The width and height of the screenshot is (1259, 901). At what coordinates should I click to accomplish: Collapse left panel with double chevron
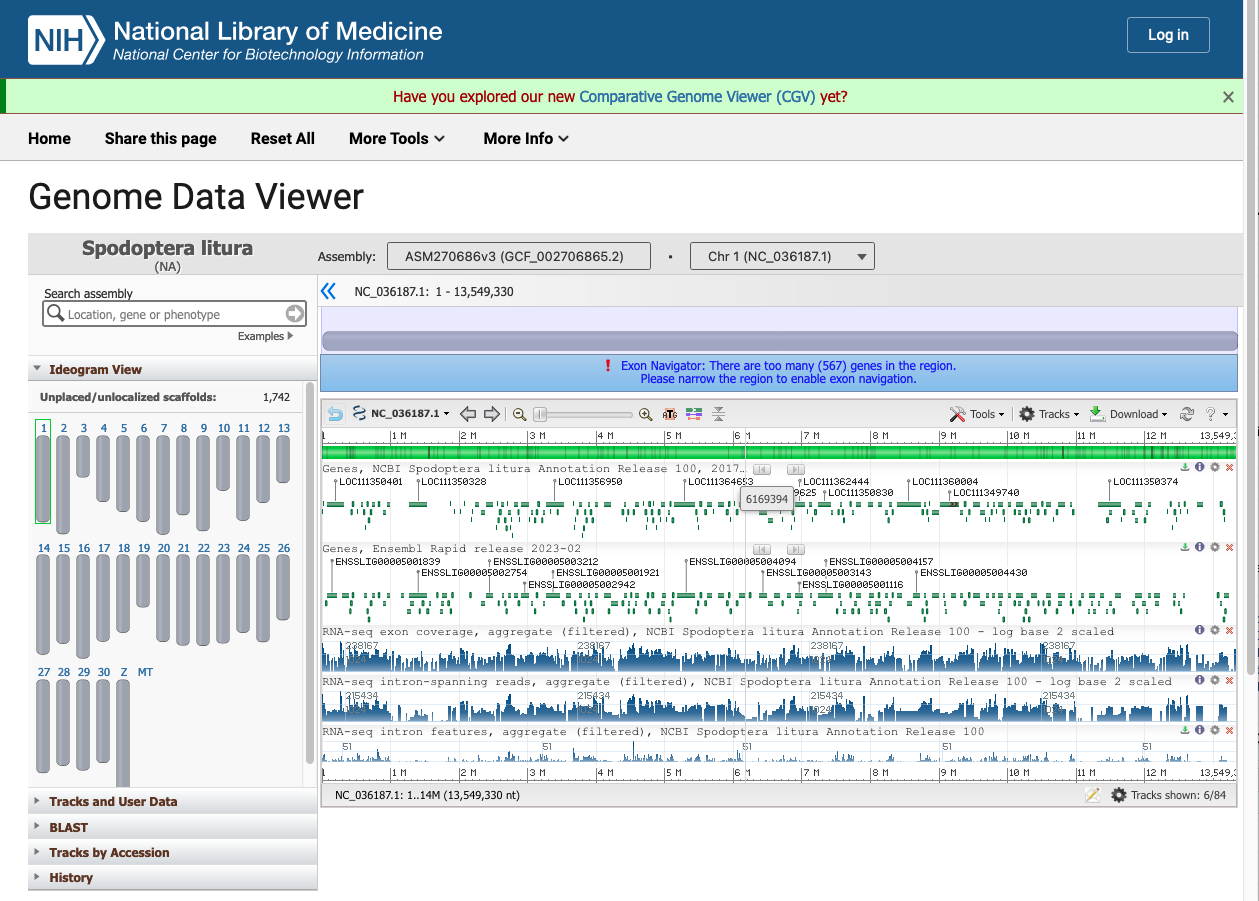pyautogui.click(x=328, y=291)
